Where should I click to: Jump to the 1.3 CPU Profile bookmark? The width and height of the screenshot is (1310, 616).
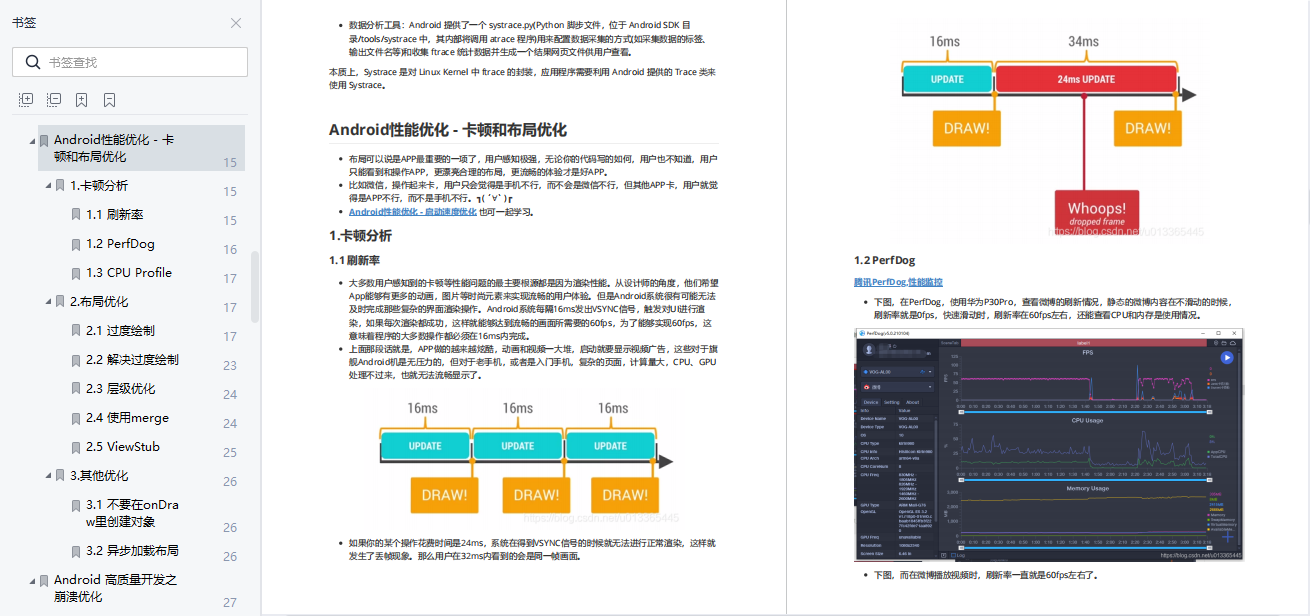[x=129, y=272]
